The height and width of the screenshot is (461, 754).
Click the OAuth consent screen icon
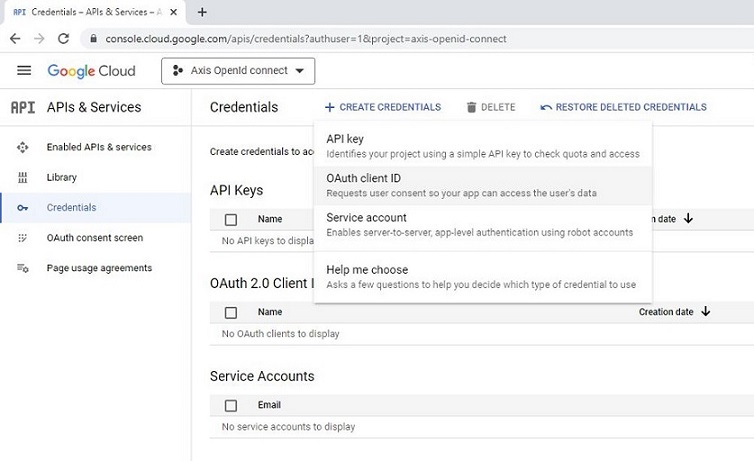pyautogui.click(x=23, y=238)
